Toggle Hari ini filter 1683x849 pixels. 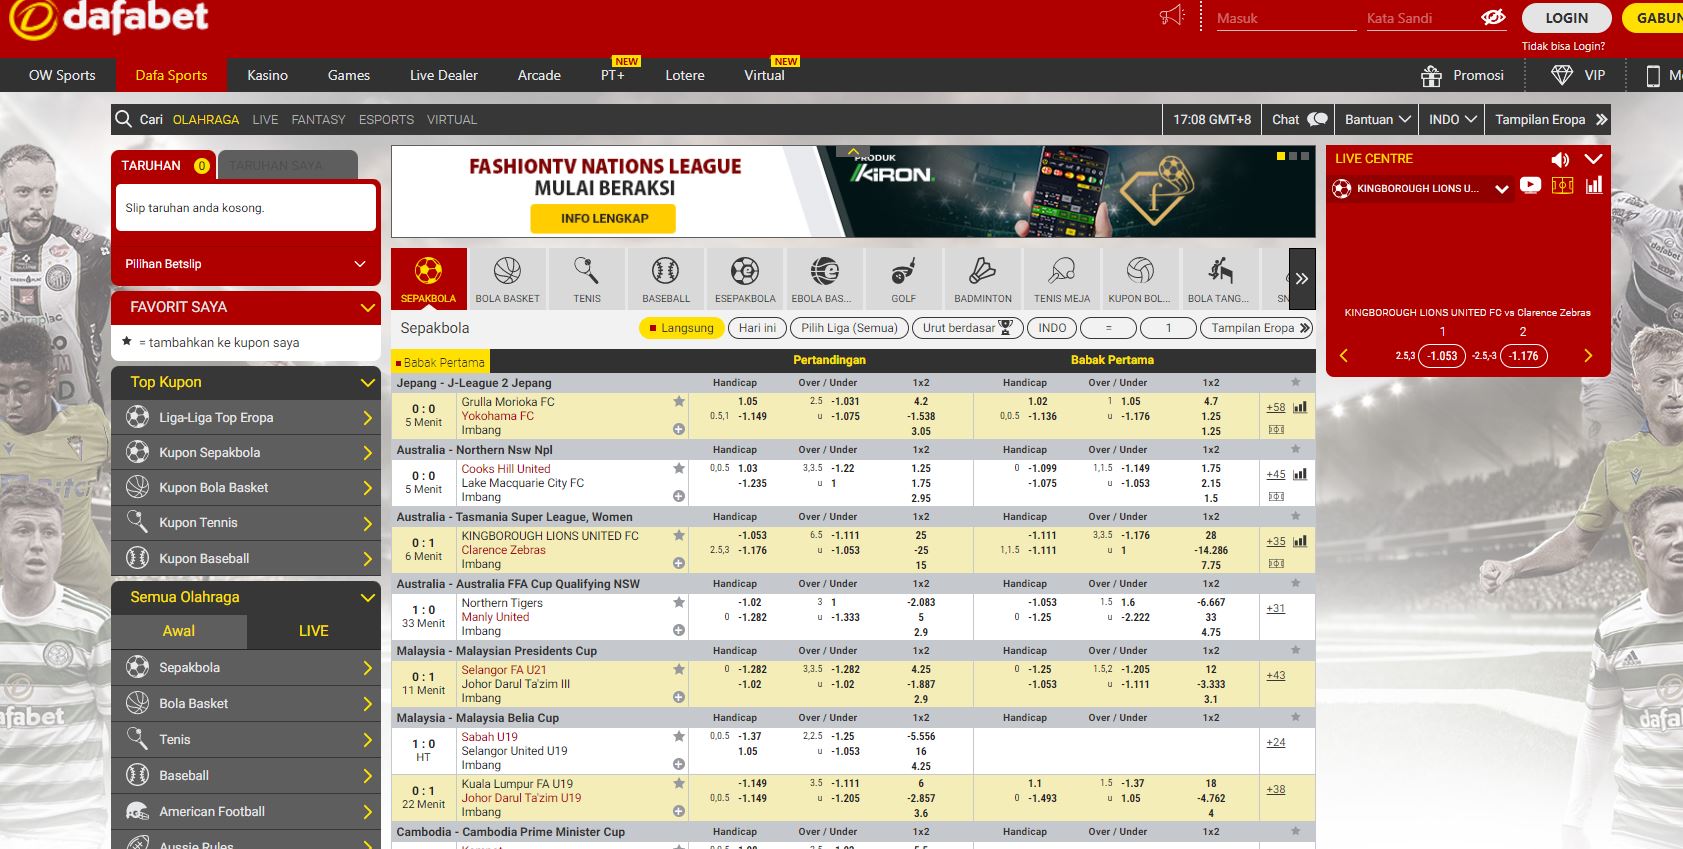point(757,328)
